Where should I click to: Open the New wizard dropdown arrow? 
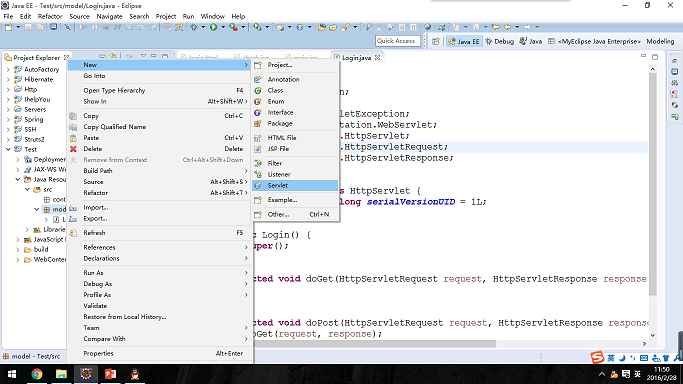point(18,27)
